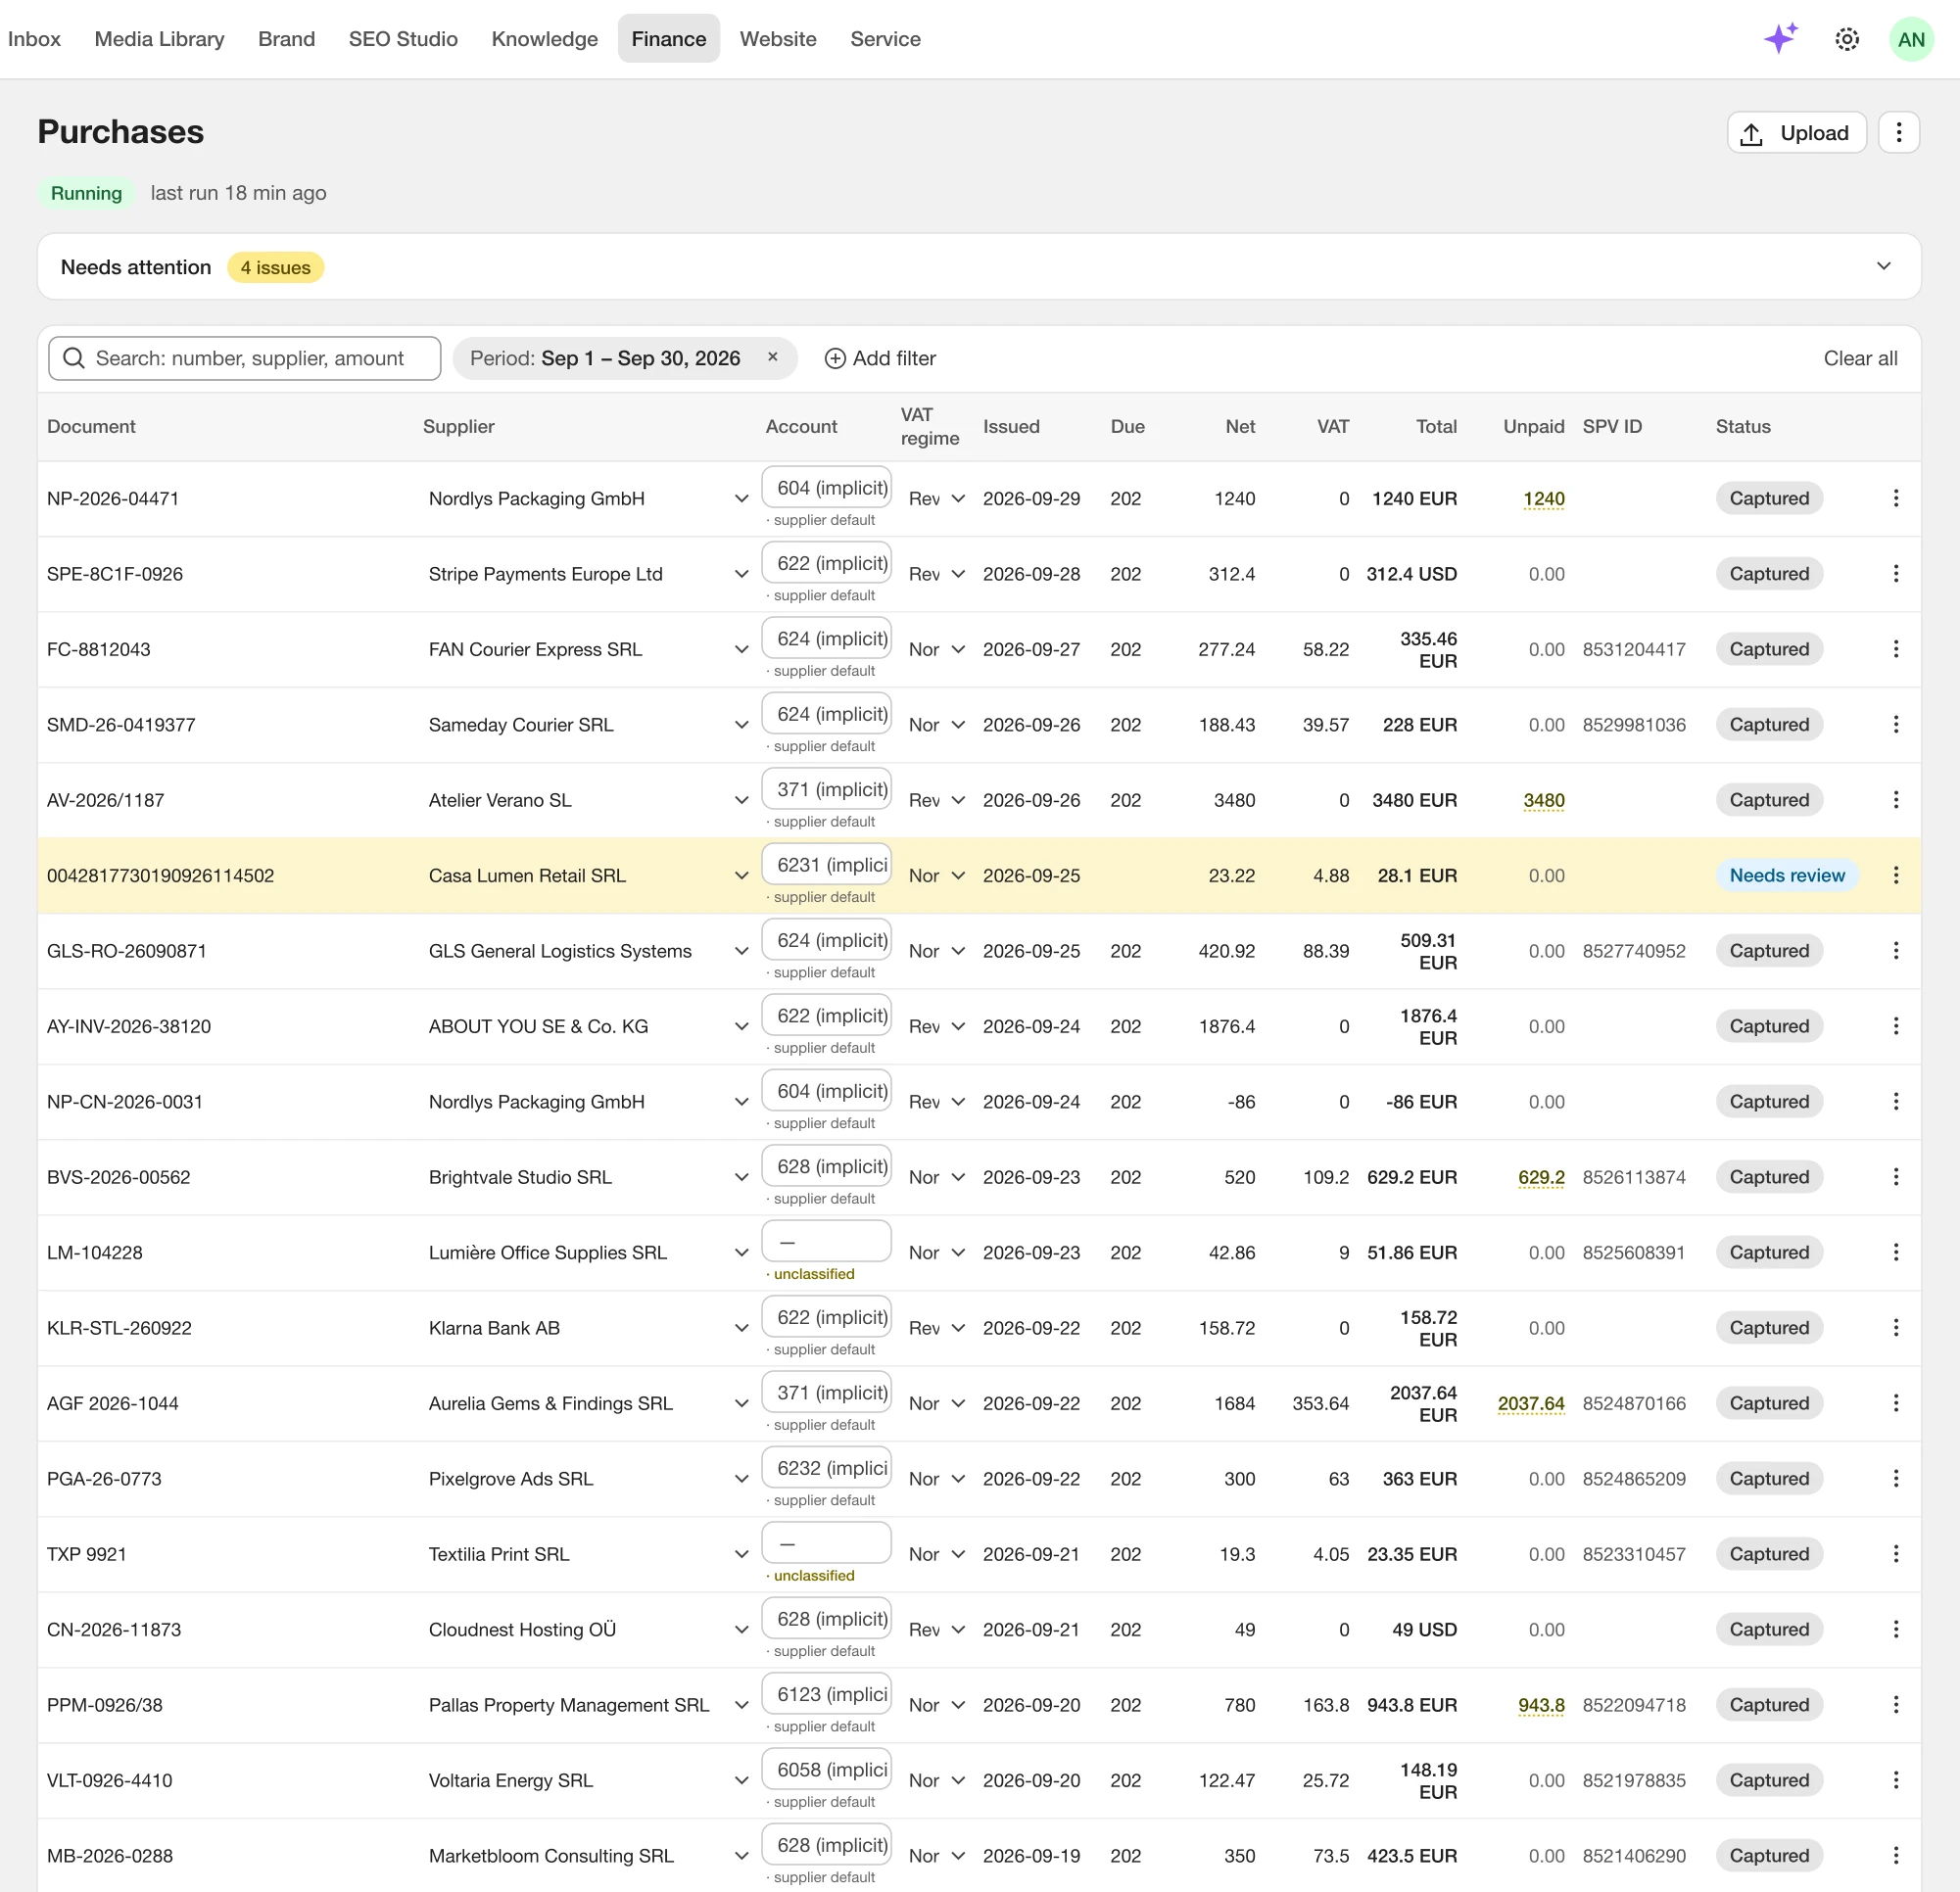Open the Purchases page more-options menu
Screen dimensions: 1960x1892
[1898, 132]
